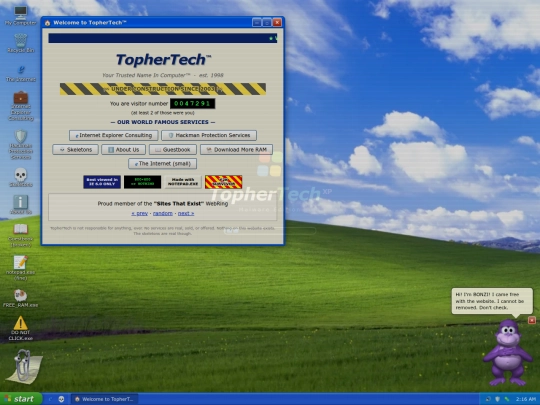The width and height of the screenshot is (540, 405).
Task: Open The Internet (small) button
Action: click(163, 164)
